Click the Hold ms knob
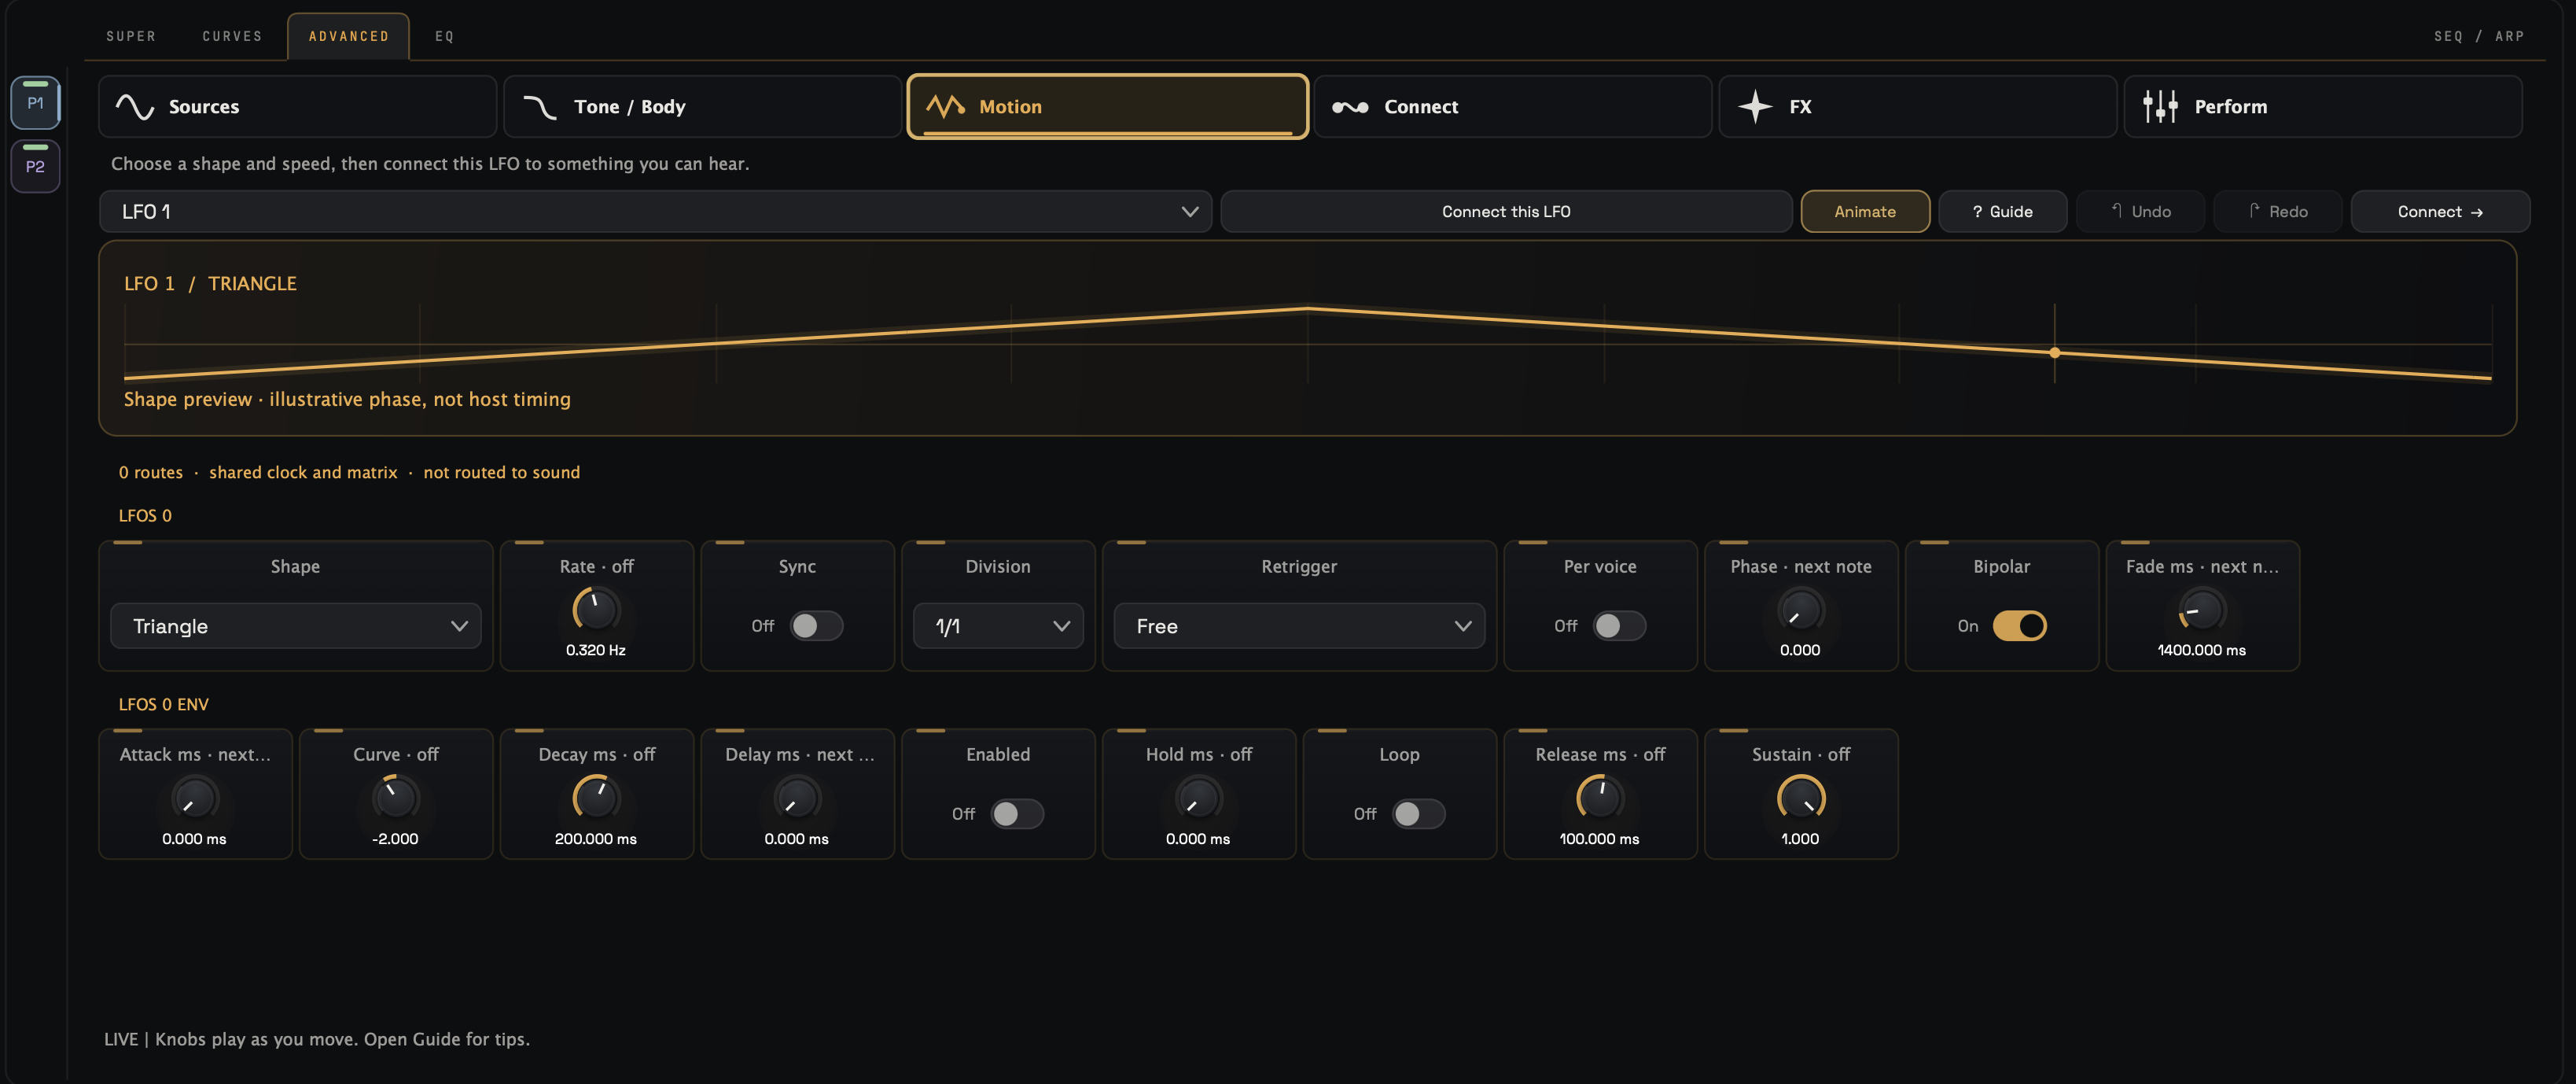This screenshot has width=2576, height=1084. point(1198,798)
